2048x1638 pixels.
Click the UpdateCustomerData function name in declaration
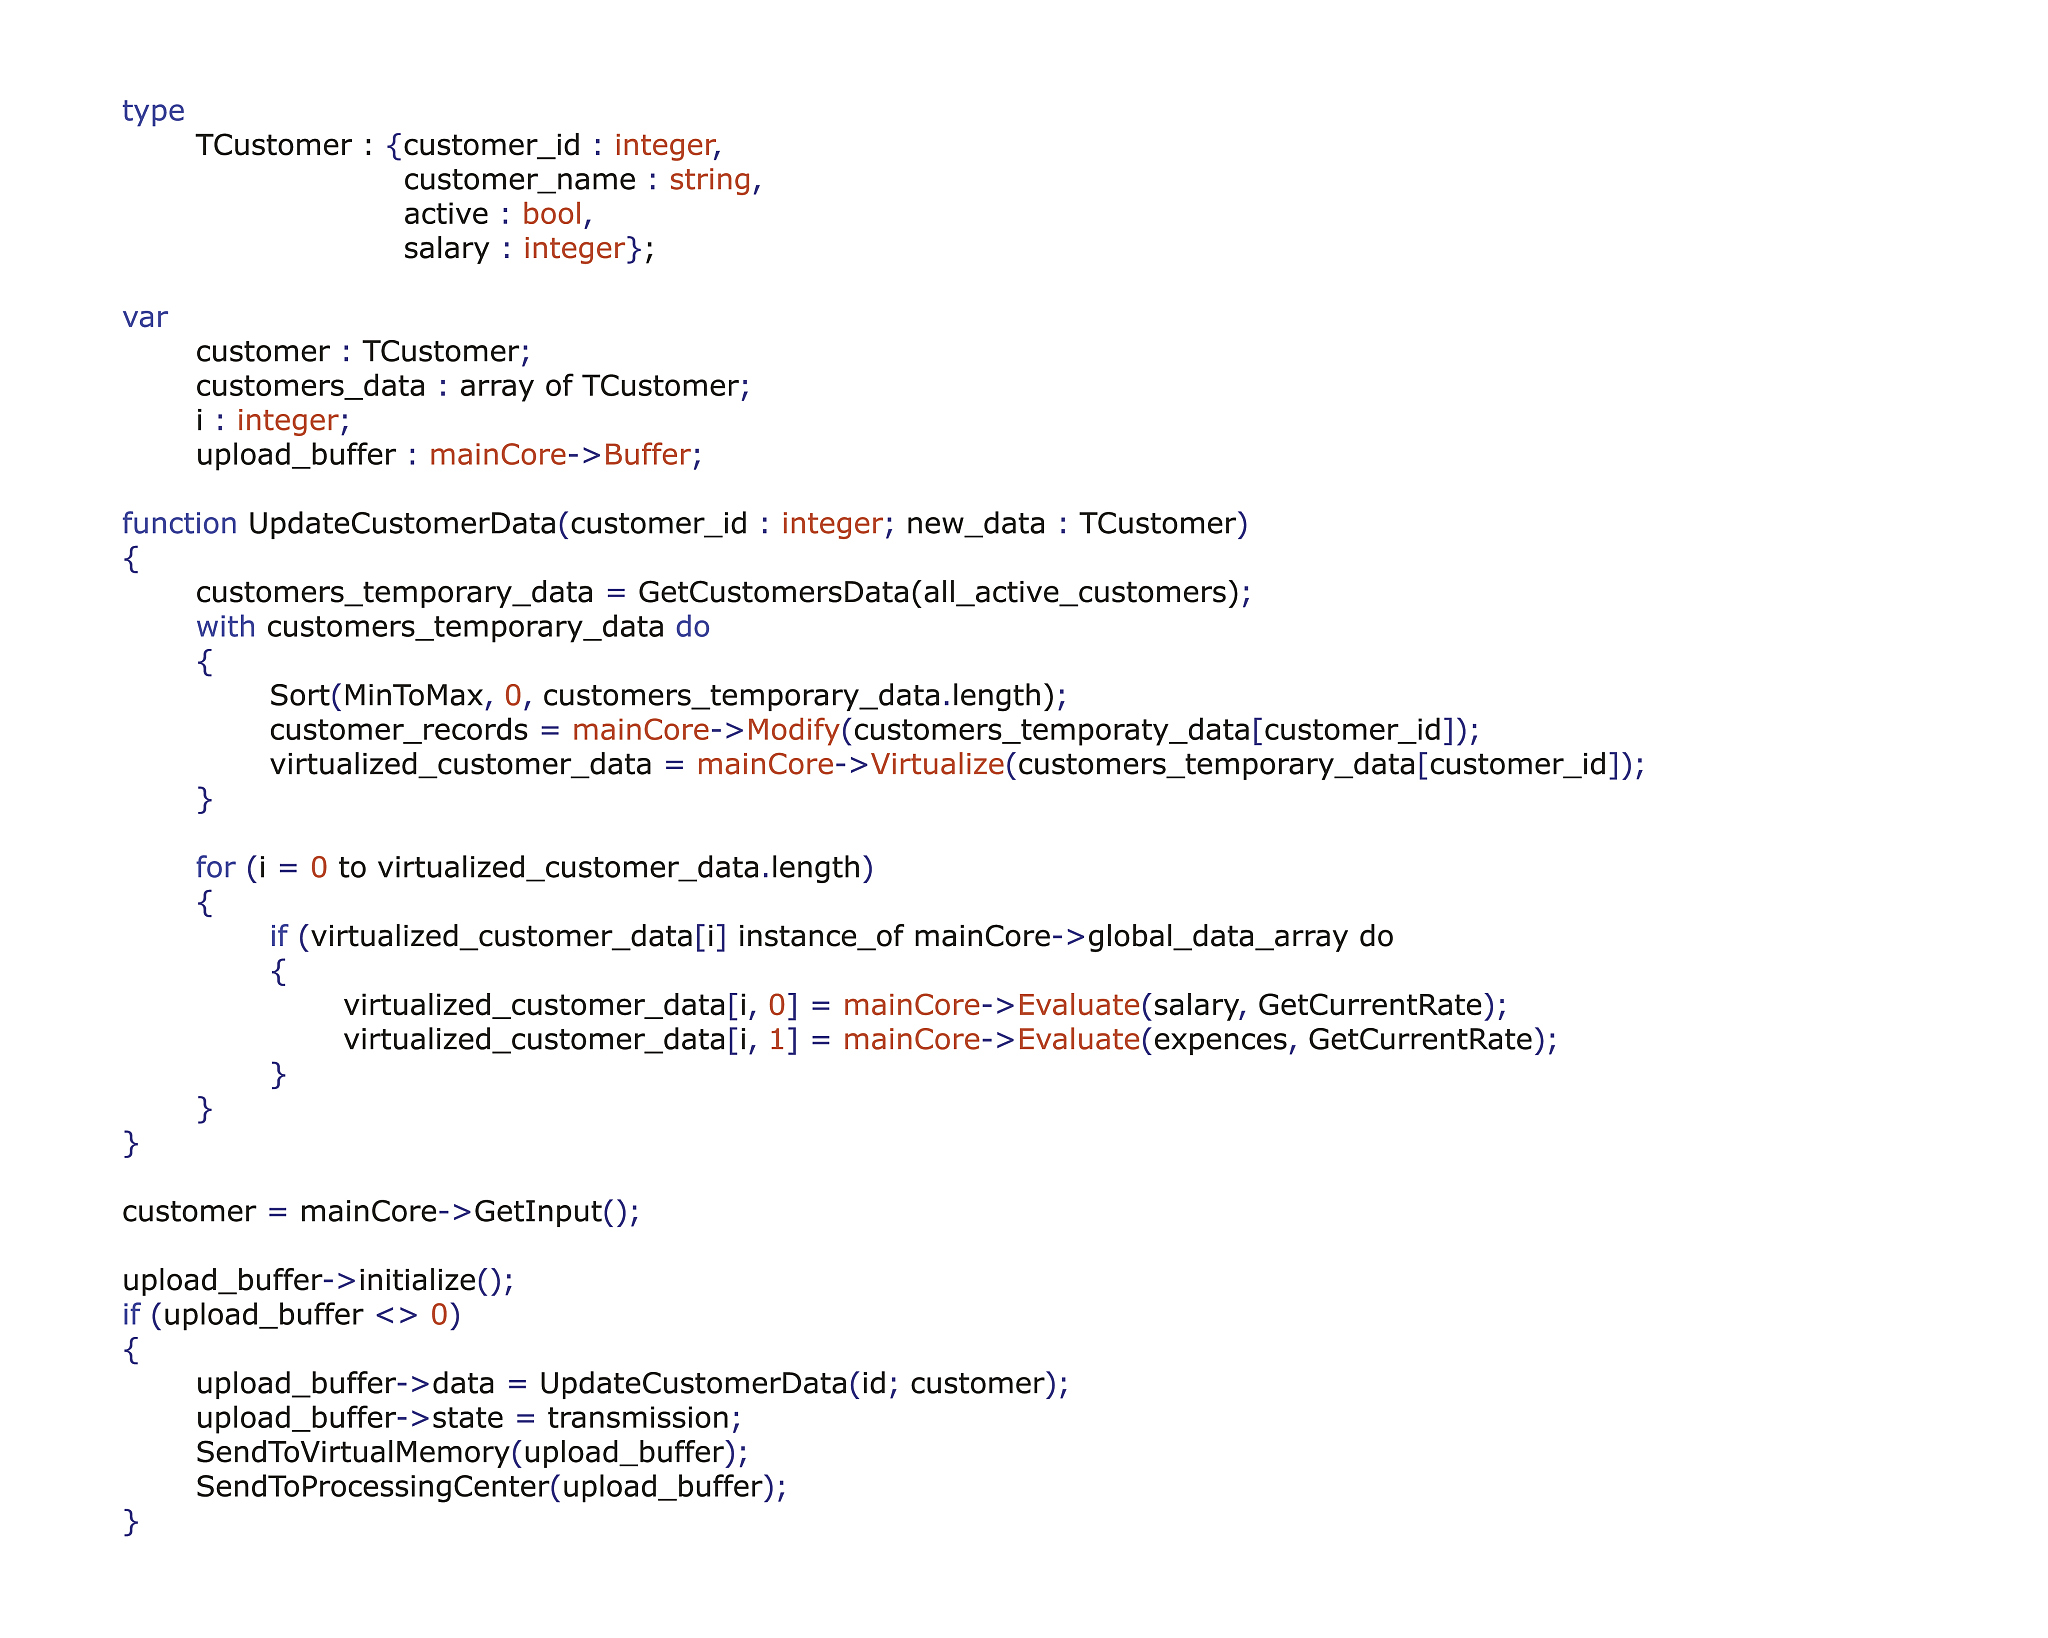click(x=401, y=524)
